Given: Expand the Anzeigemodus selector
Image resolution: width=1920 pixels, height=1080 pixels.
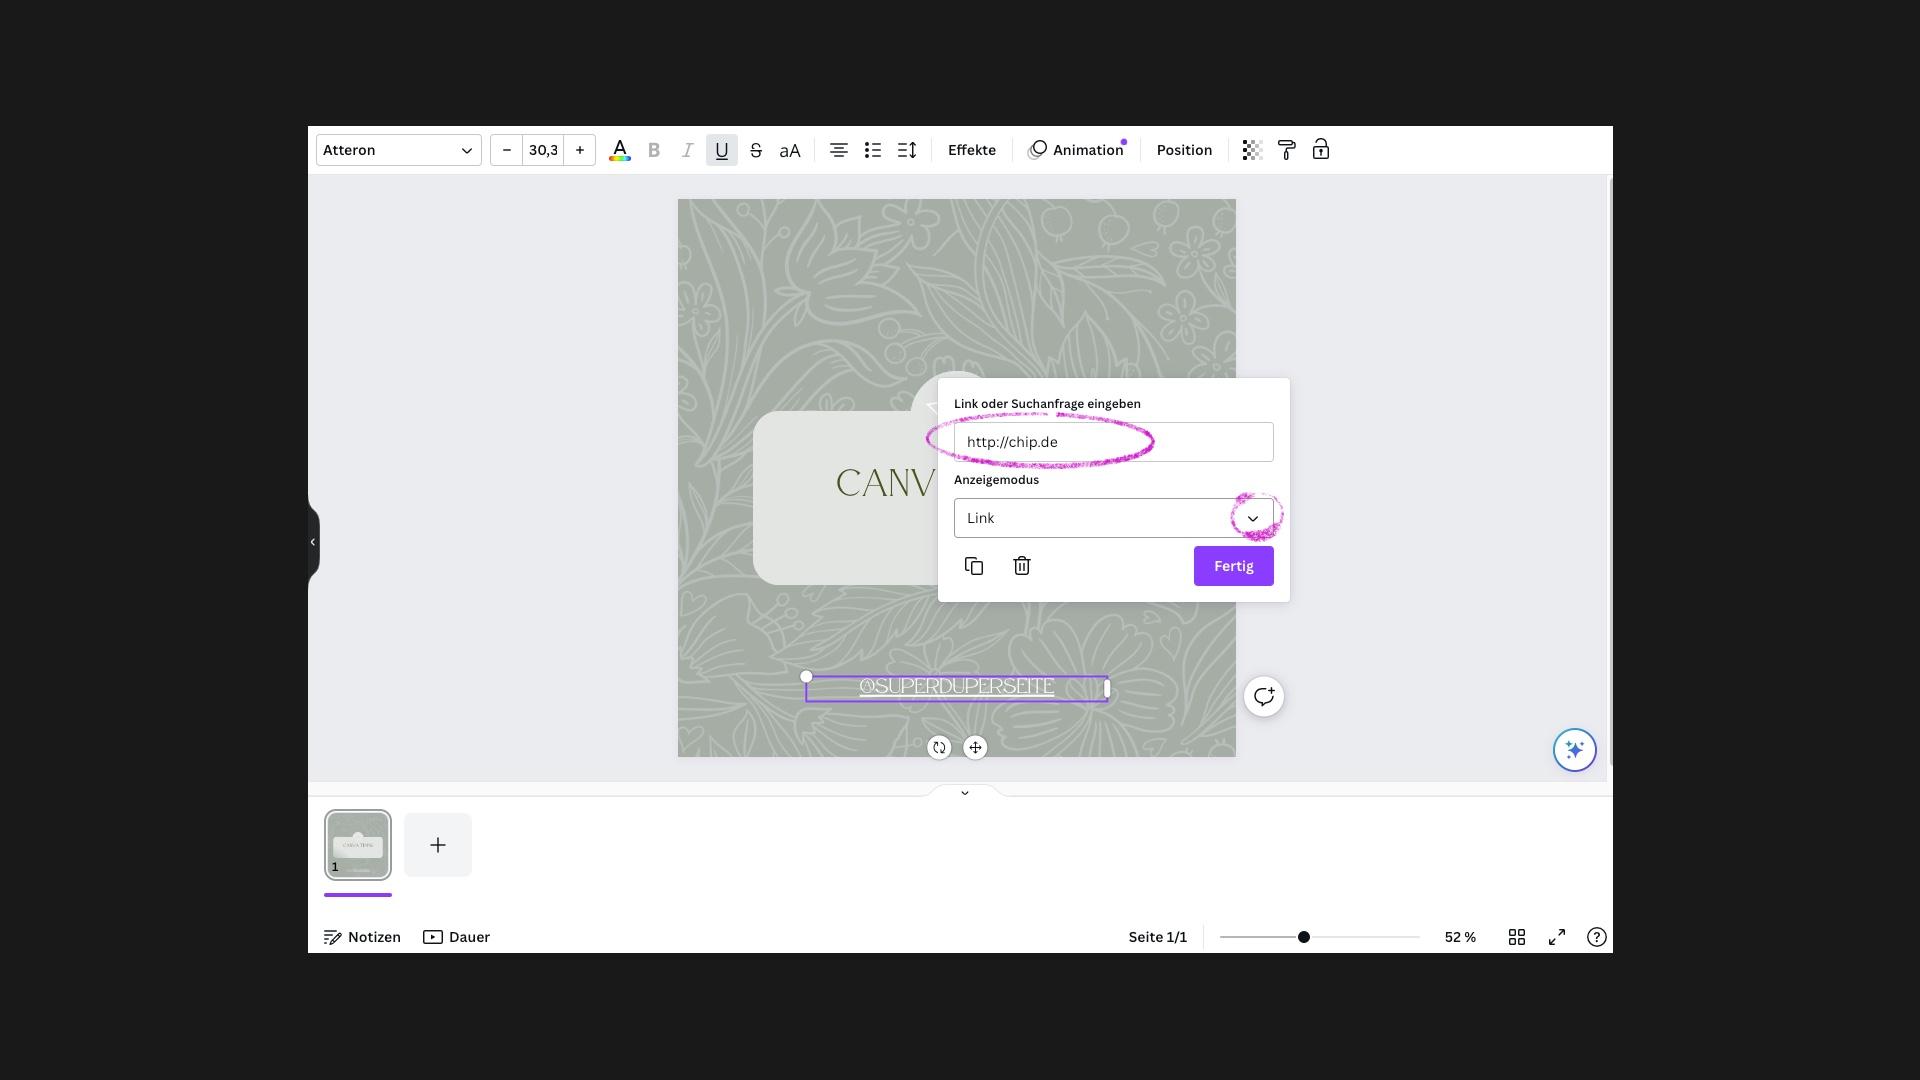Looking at the screenshot, I should pyautogui.click(x=1252, y=517).
